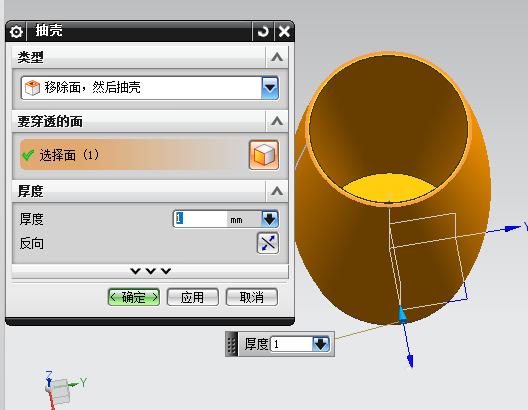Screen dimensions: 528x410
Task: Click the 要穿透的面 section header label
Action: 50,122
